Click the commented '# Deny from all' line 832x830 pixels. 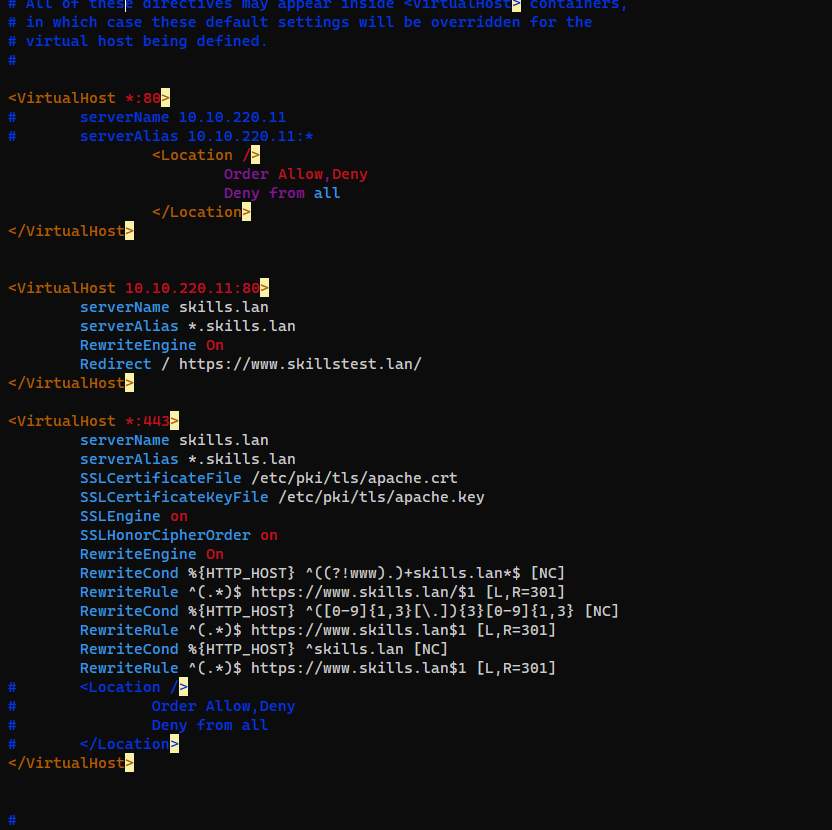[x=138, y=725]
